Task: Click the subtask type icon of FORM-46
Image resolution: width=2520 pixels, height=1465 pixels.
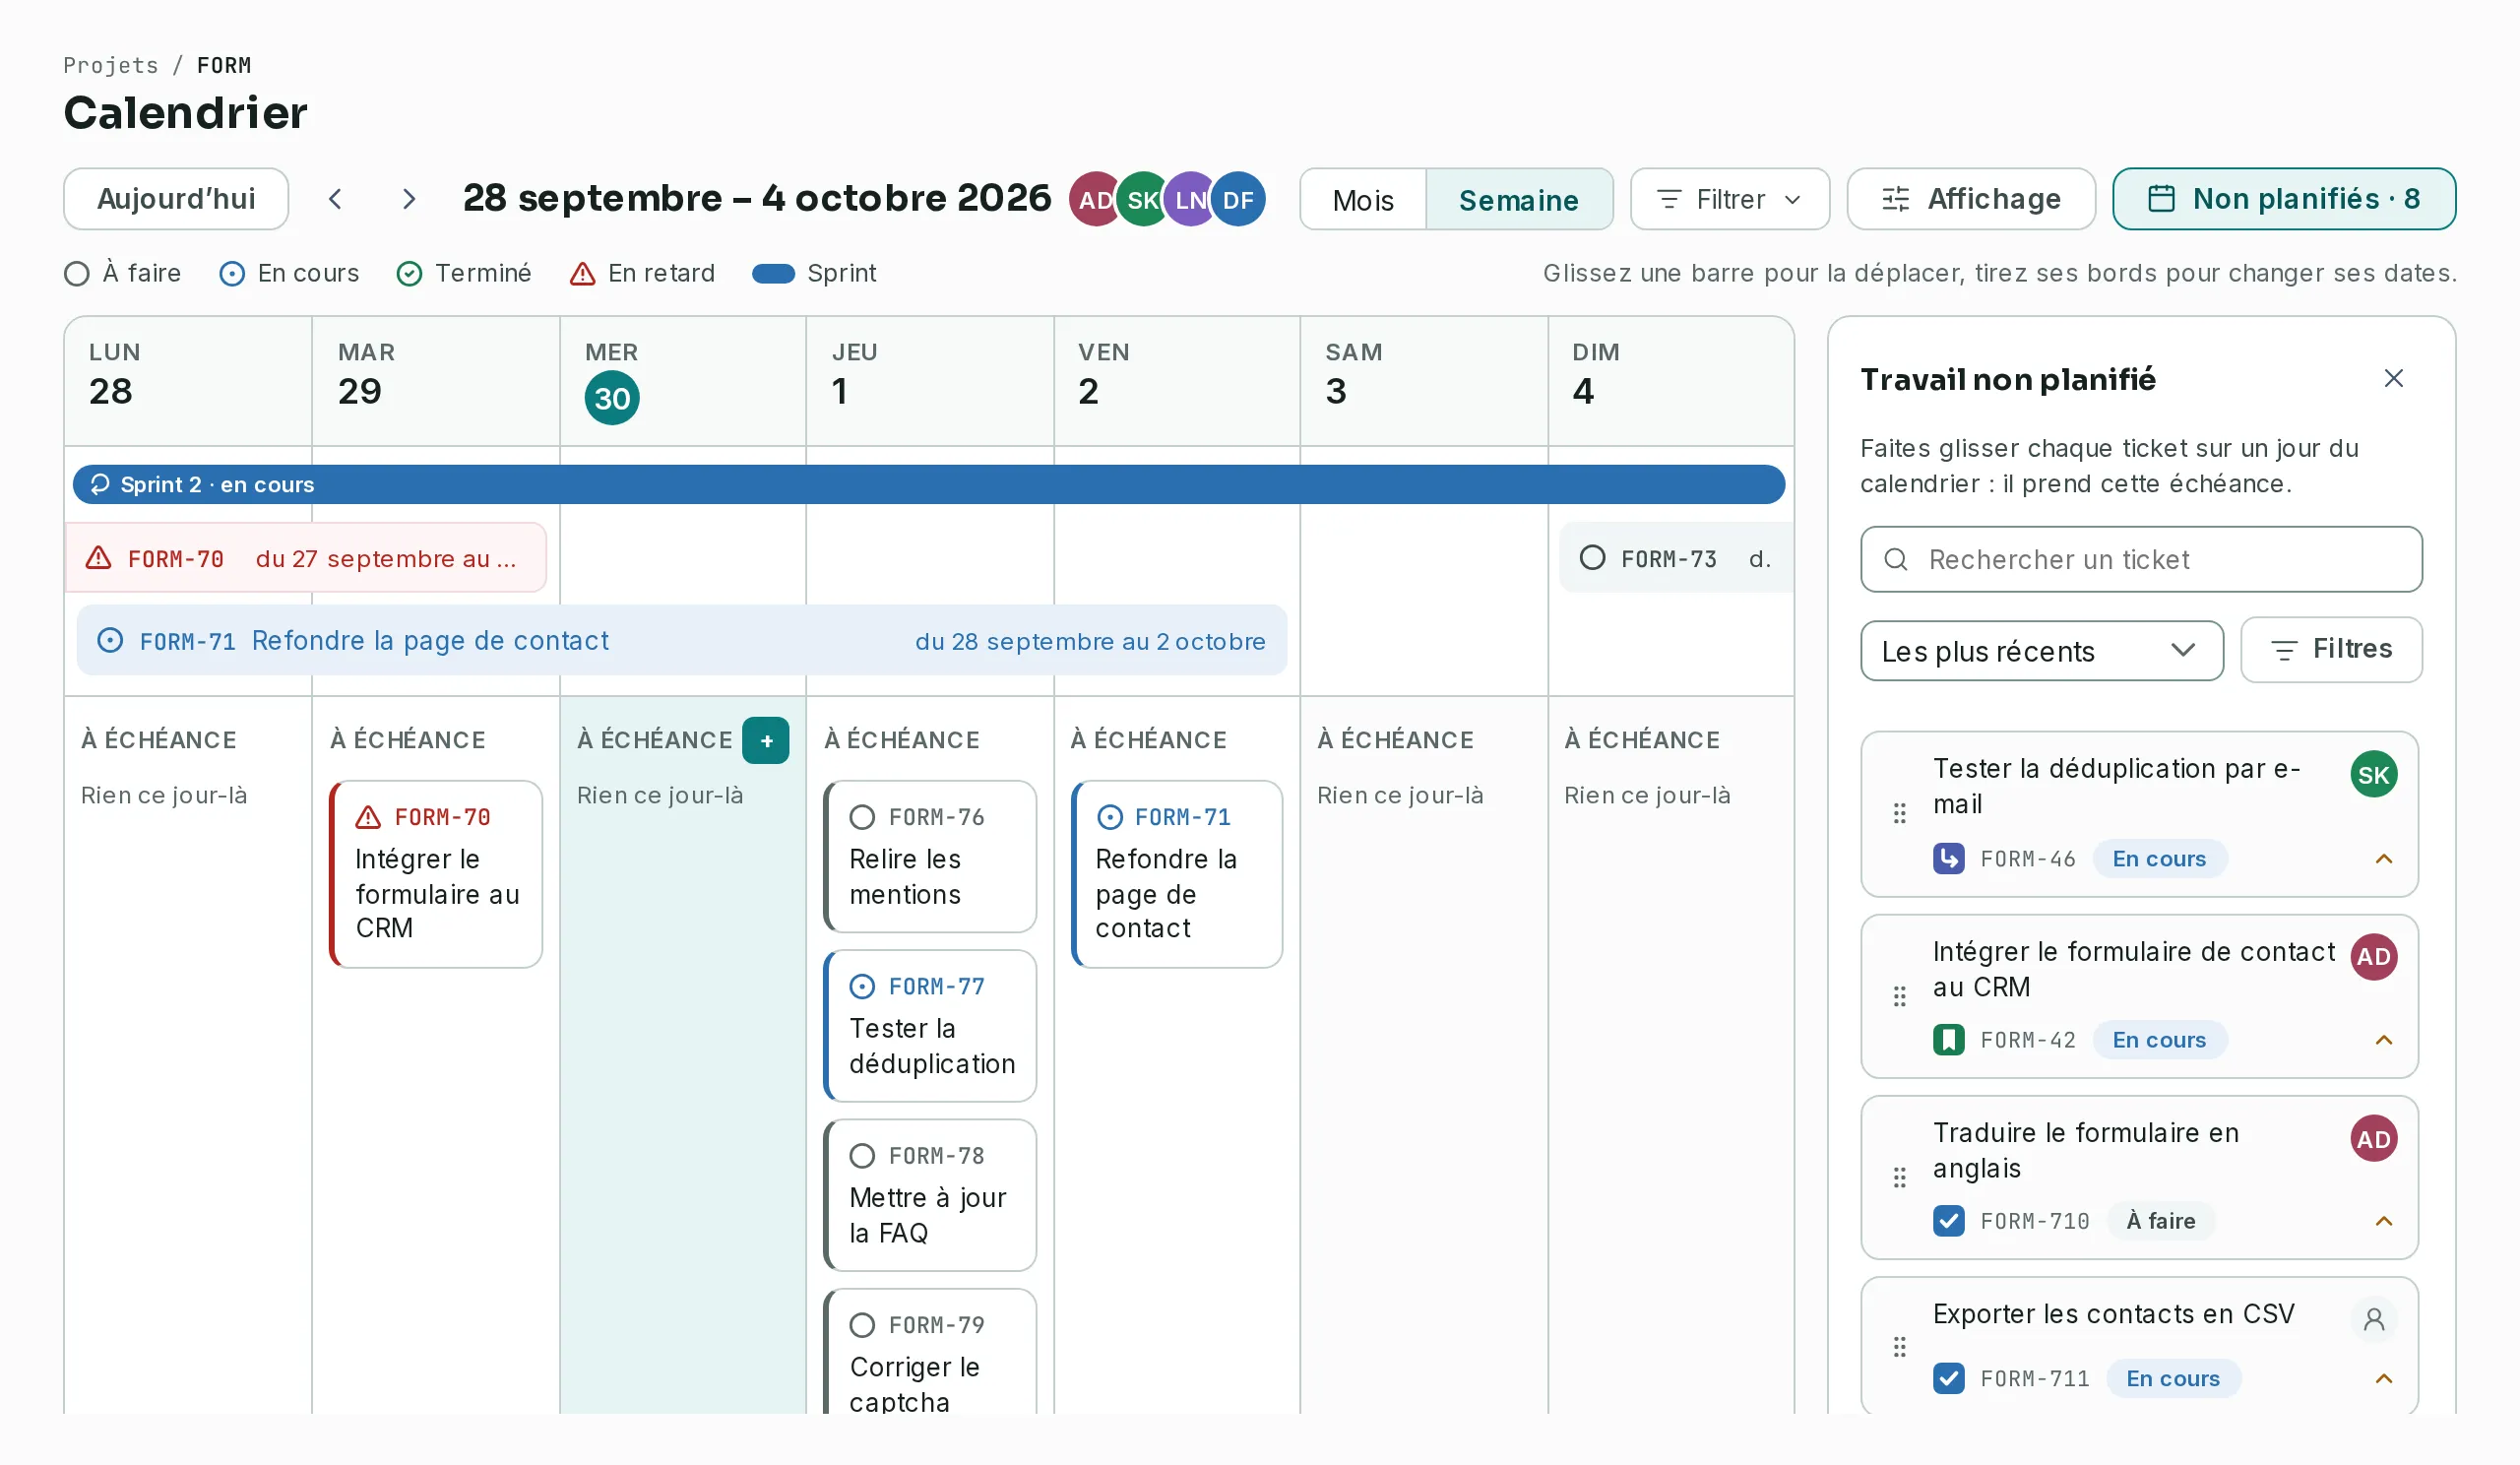Action: [1948, 858]
